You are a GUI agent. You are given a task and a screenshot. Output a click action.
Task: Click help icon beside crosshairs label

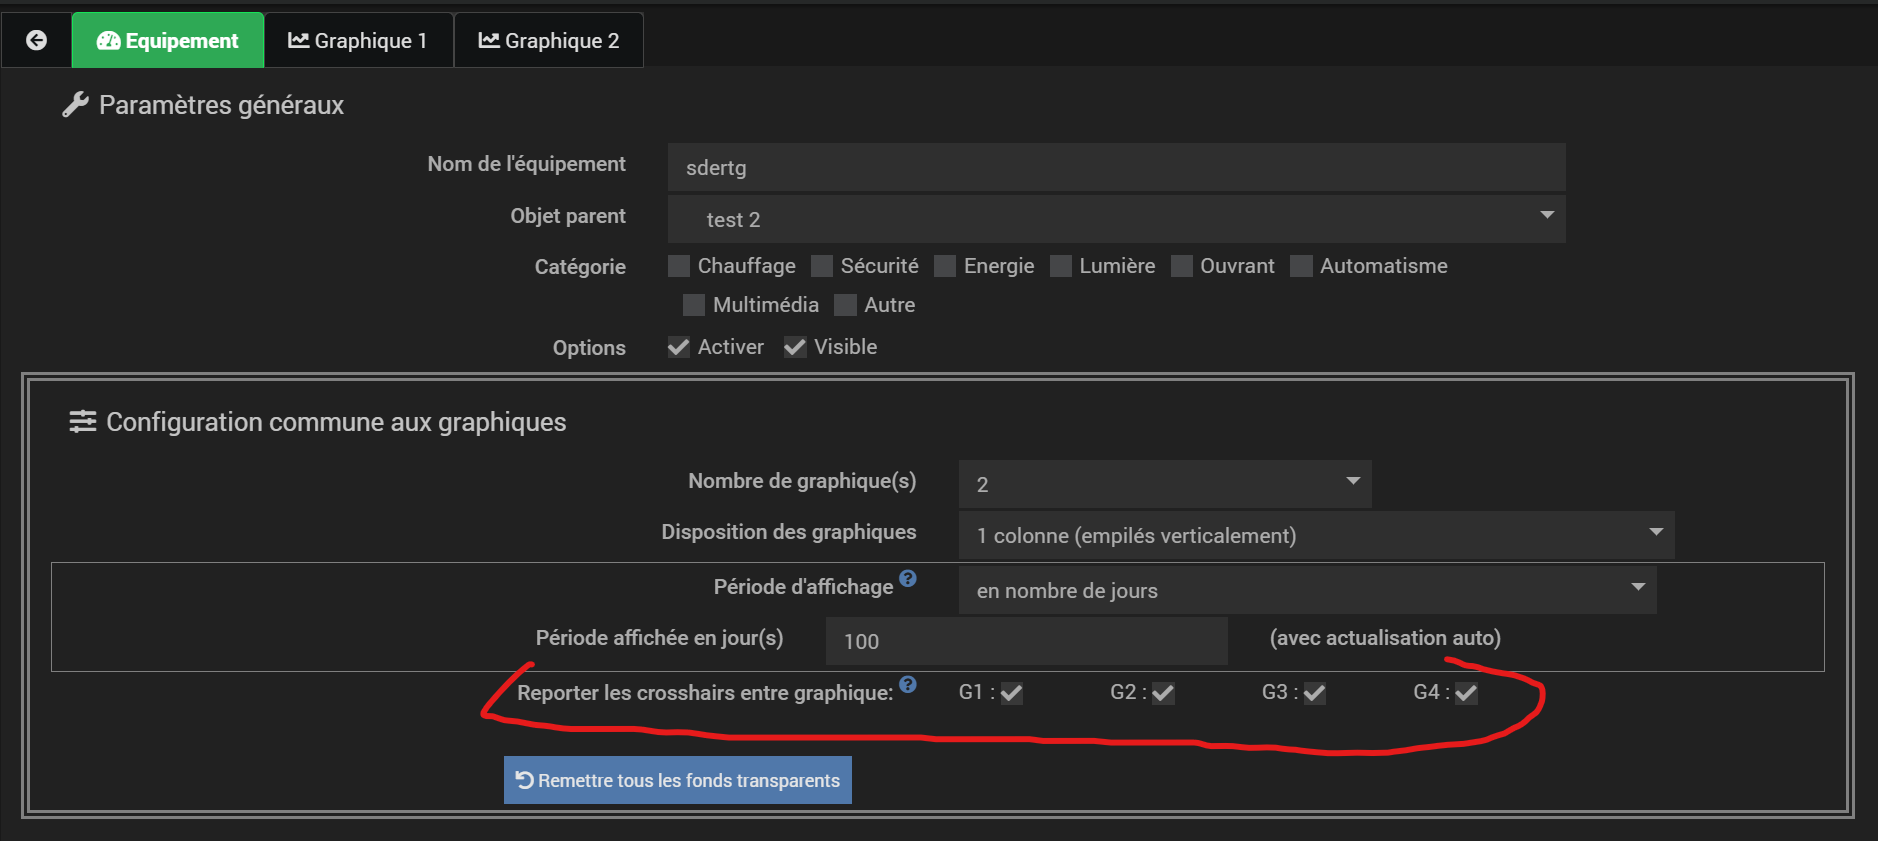coord(908,684)
